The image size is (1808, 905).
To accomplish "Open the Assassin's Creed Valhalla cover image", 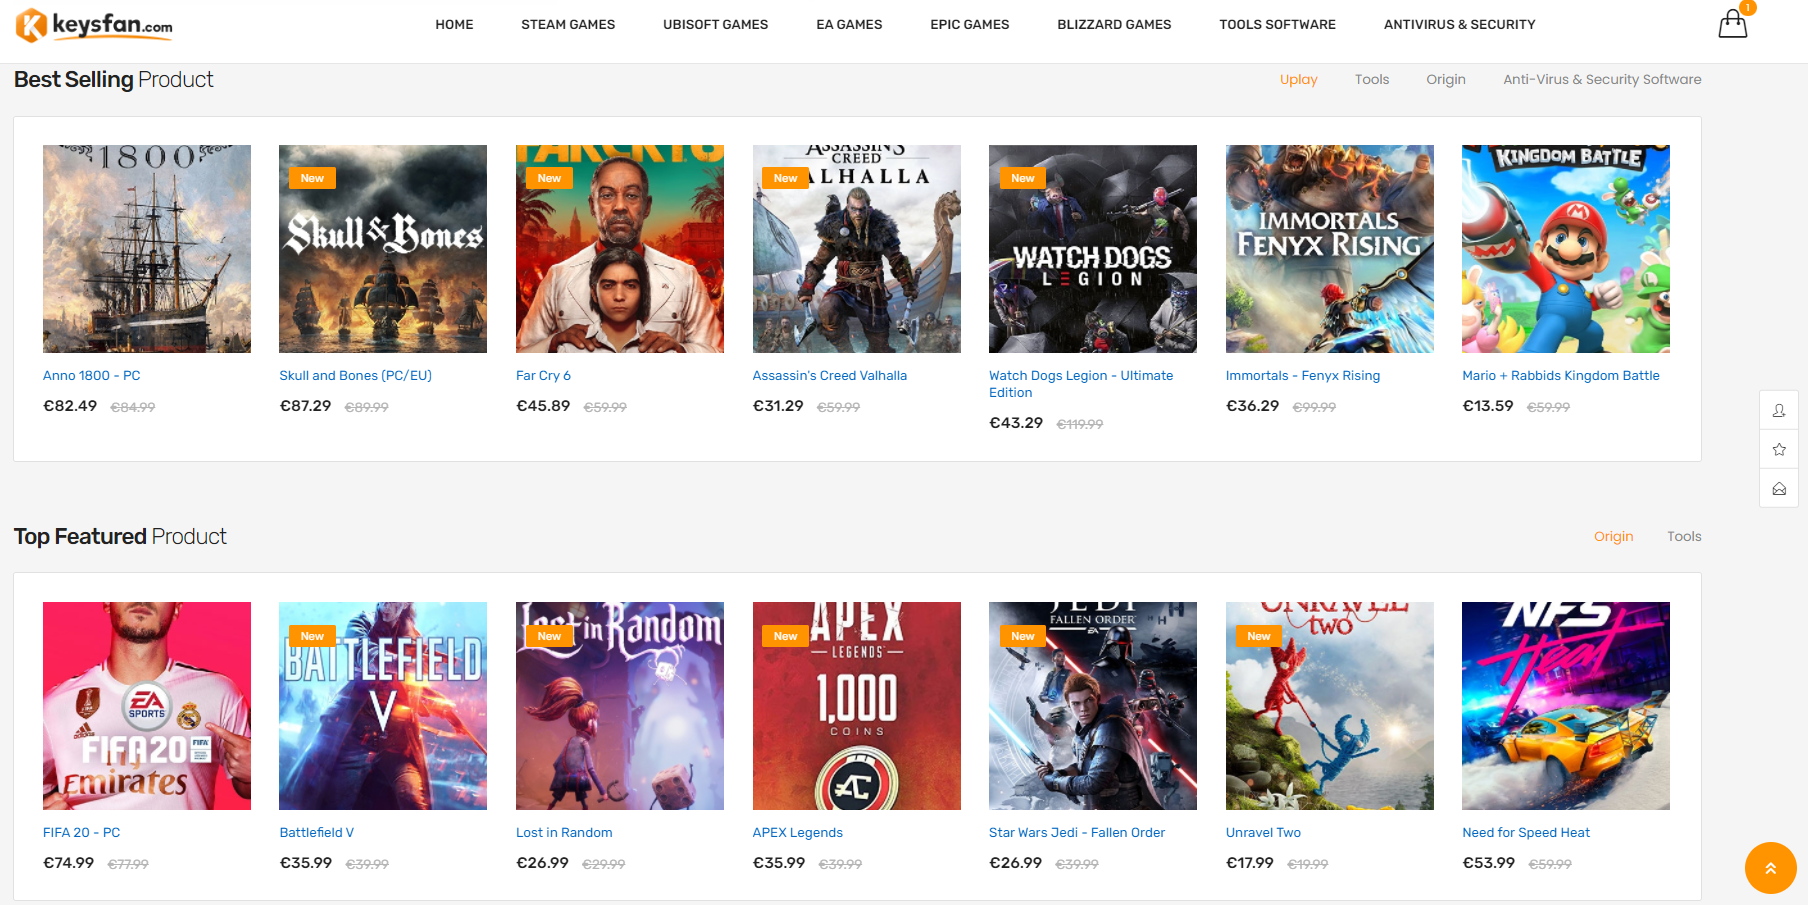I will coord(857,249).
